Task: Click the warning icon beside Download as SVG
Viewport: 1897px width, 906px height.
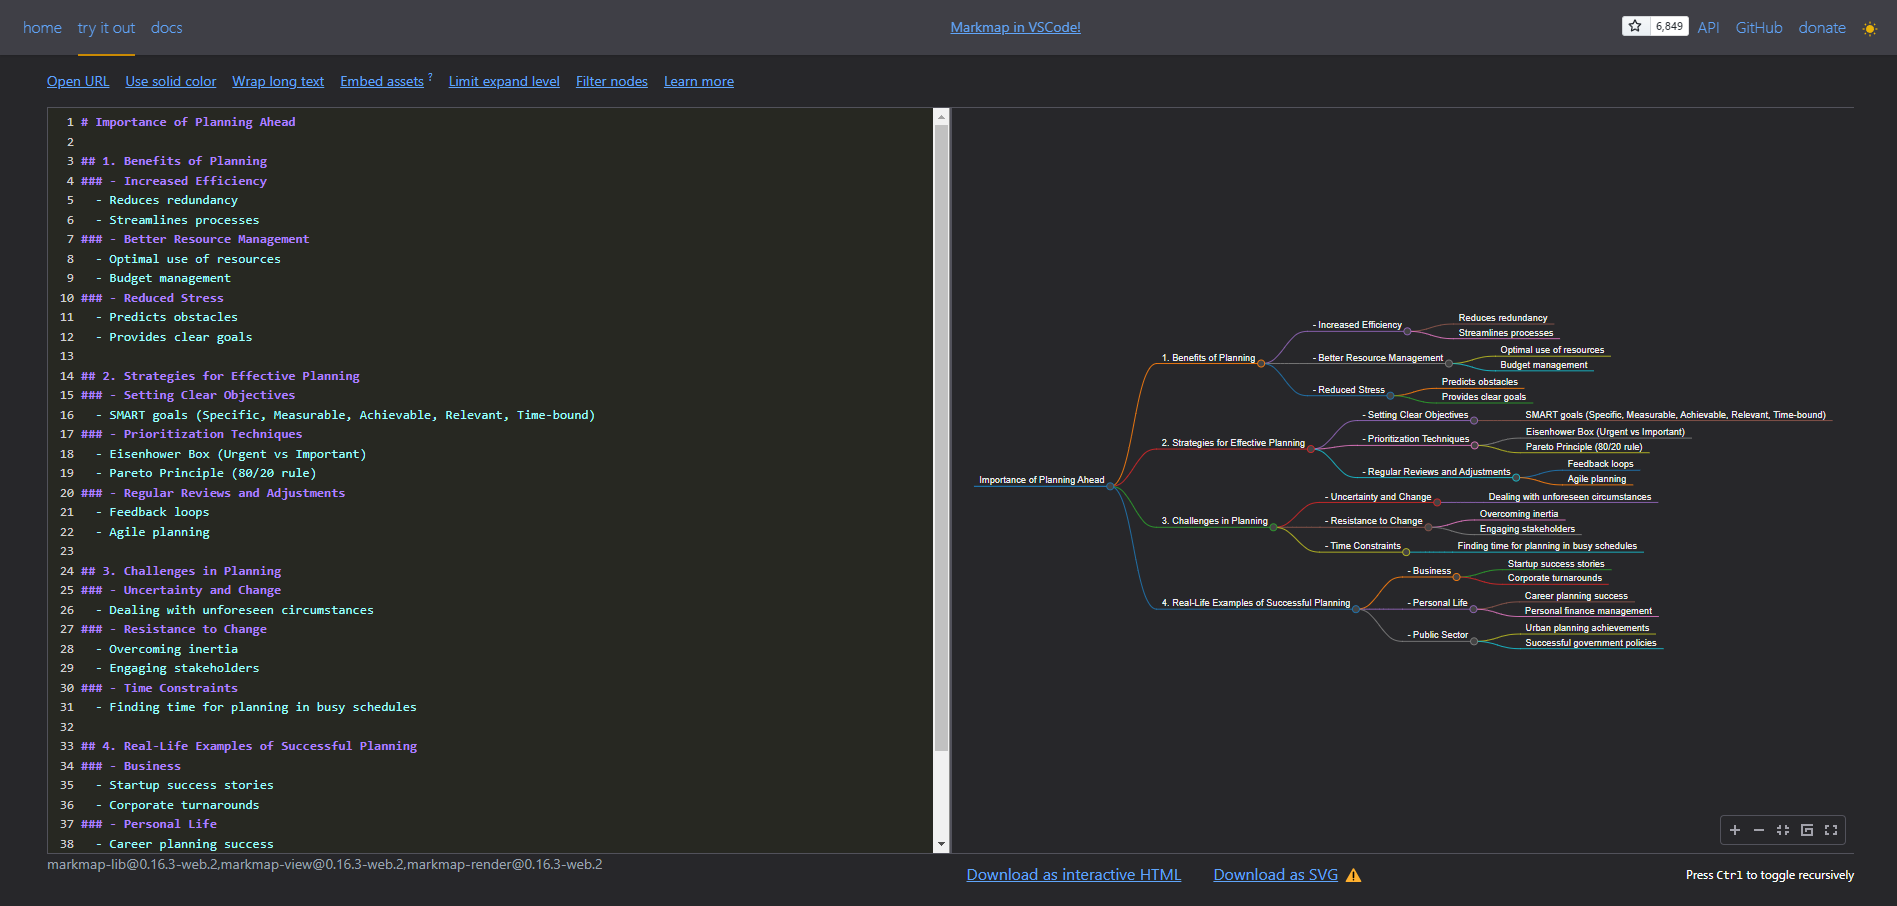Action: pos(1355,875)
